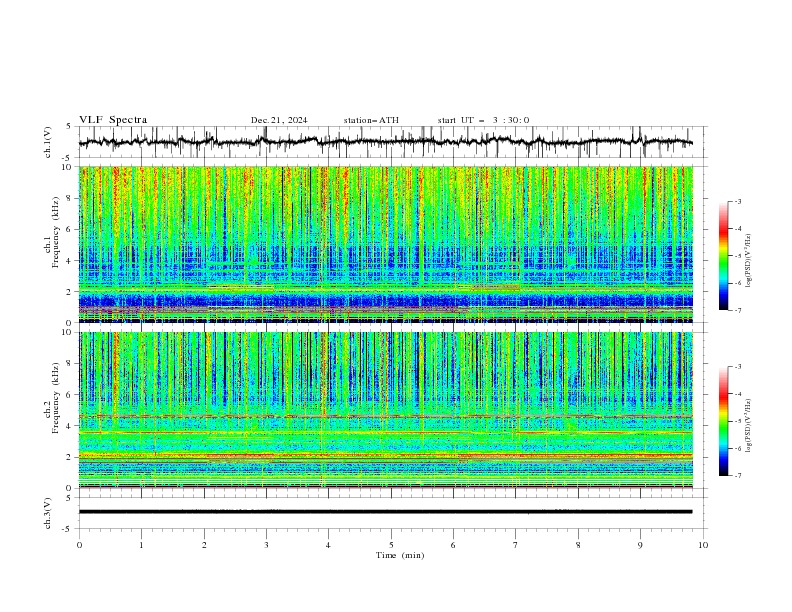Click the ch.1 voltage waveform trace

tap(386, 142)
